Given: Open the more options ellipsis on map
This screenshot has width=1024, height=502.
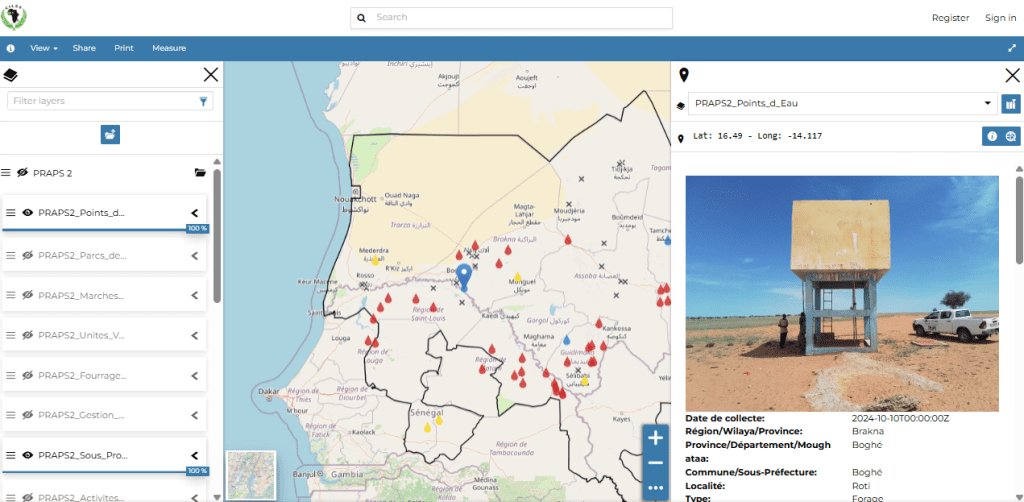Looking at the screenshot, I should click(x=655, y=488).
